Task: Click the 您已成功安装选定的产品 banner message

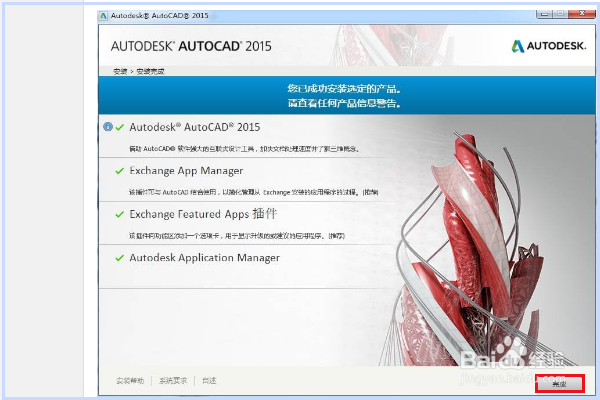Action: click(x=344, y=89)
